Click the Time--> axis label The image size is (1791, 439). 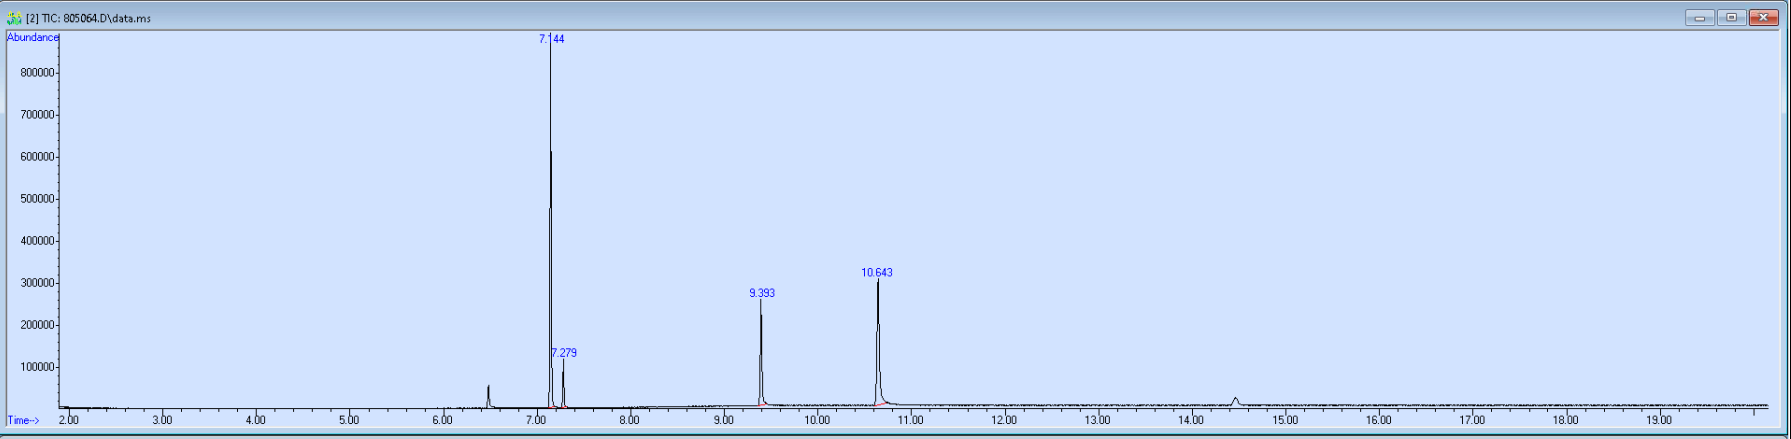click(23, 420)
